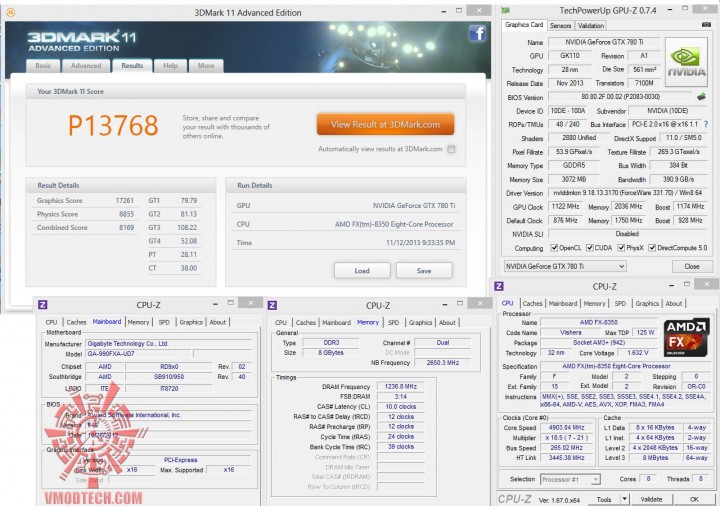Click CPU-Z CPU window Z icon

[499, 287]
